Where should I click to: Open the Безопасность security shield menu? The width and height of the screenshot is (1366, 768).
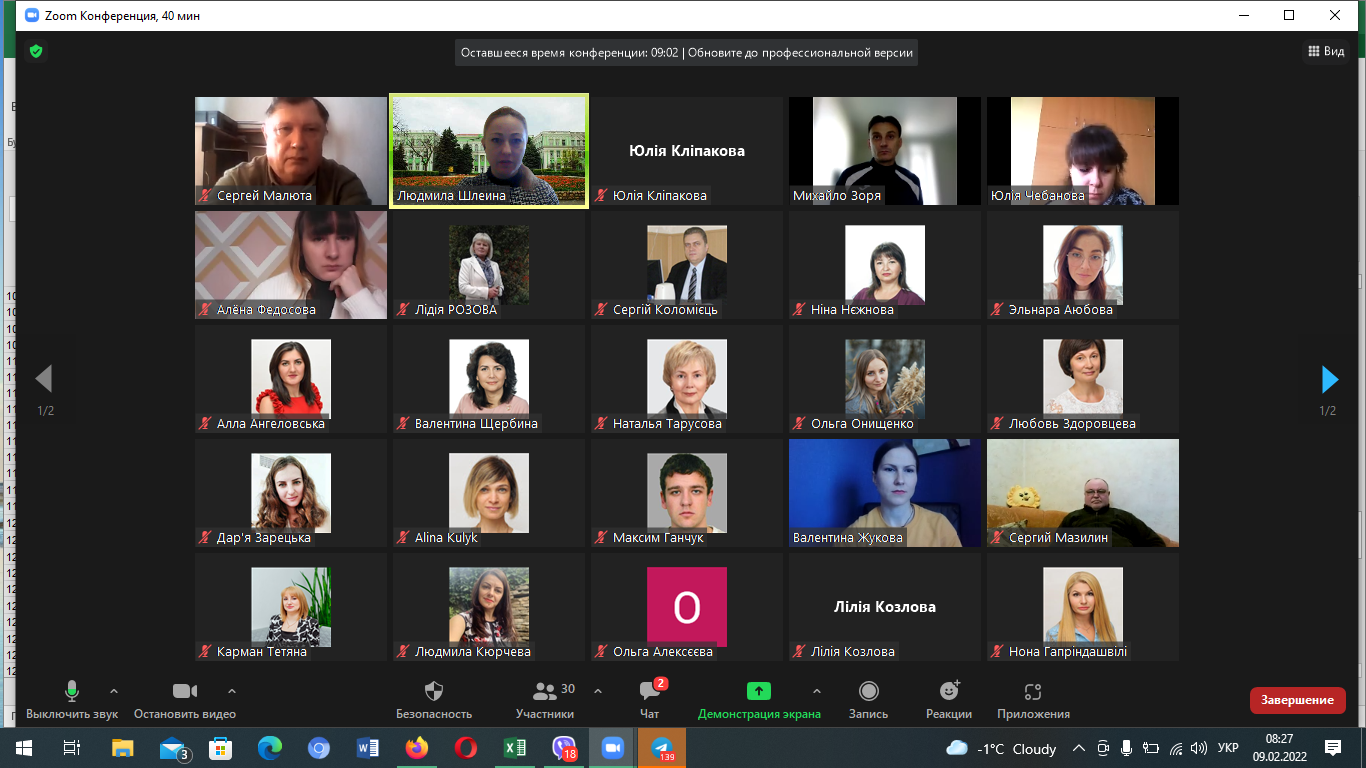point(434,699)
